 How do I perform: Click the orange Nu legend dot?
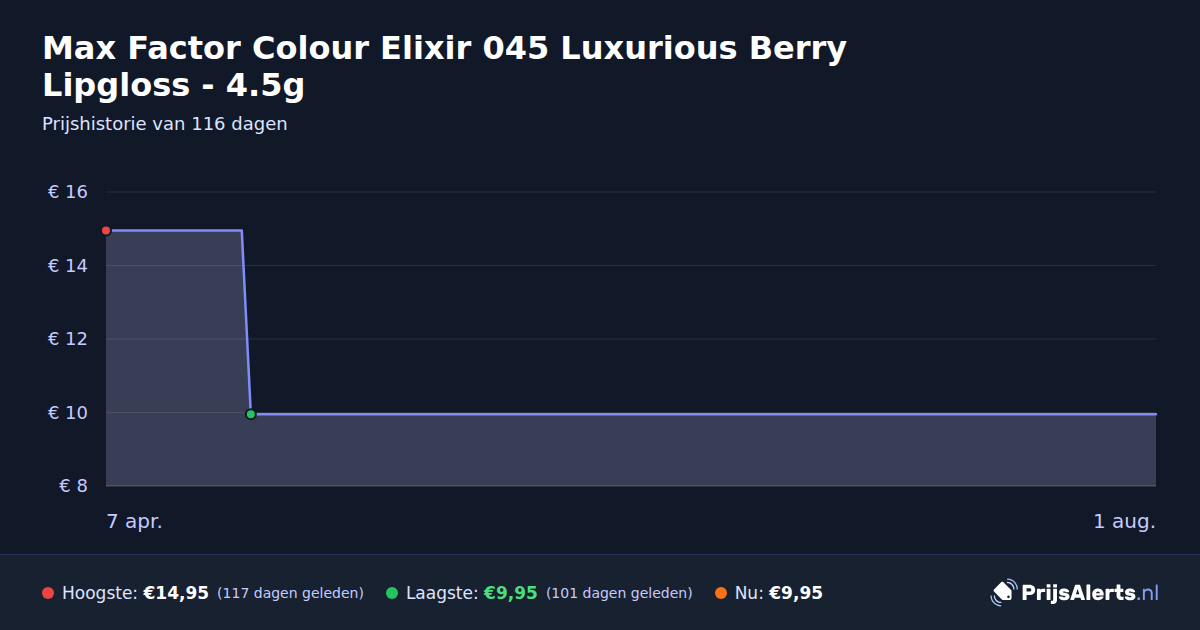point(721,593)
